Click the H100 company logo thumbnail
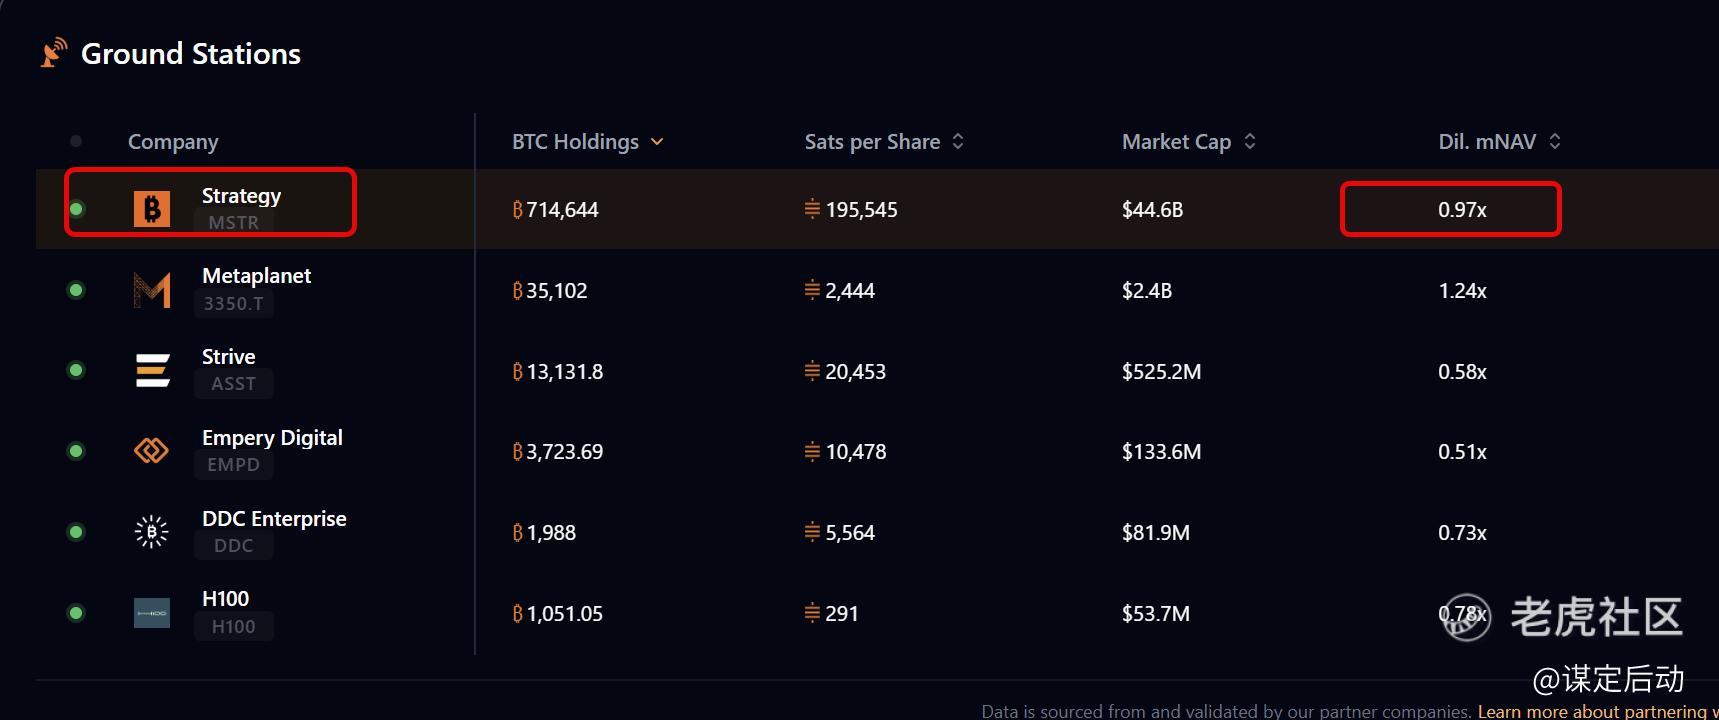This screenshot has width=1719, height=720. (x=152, y=613)
